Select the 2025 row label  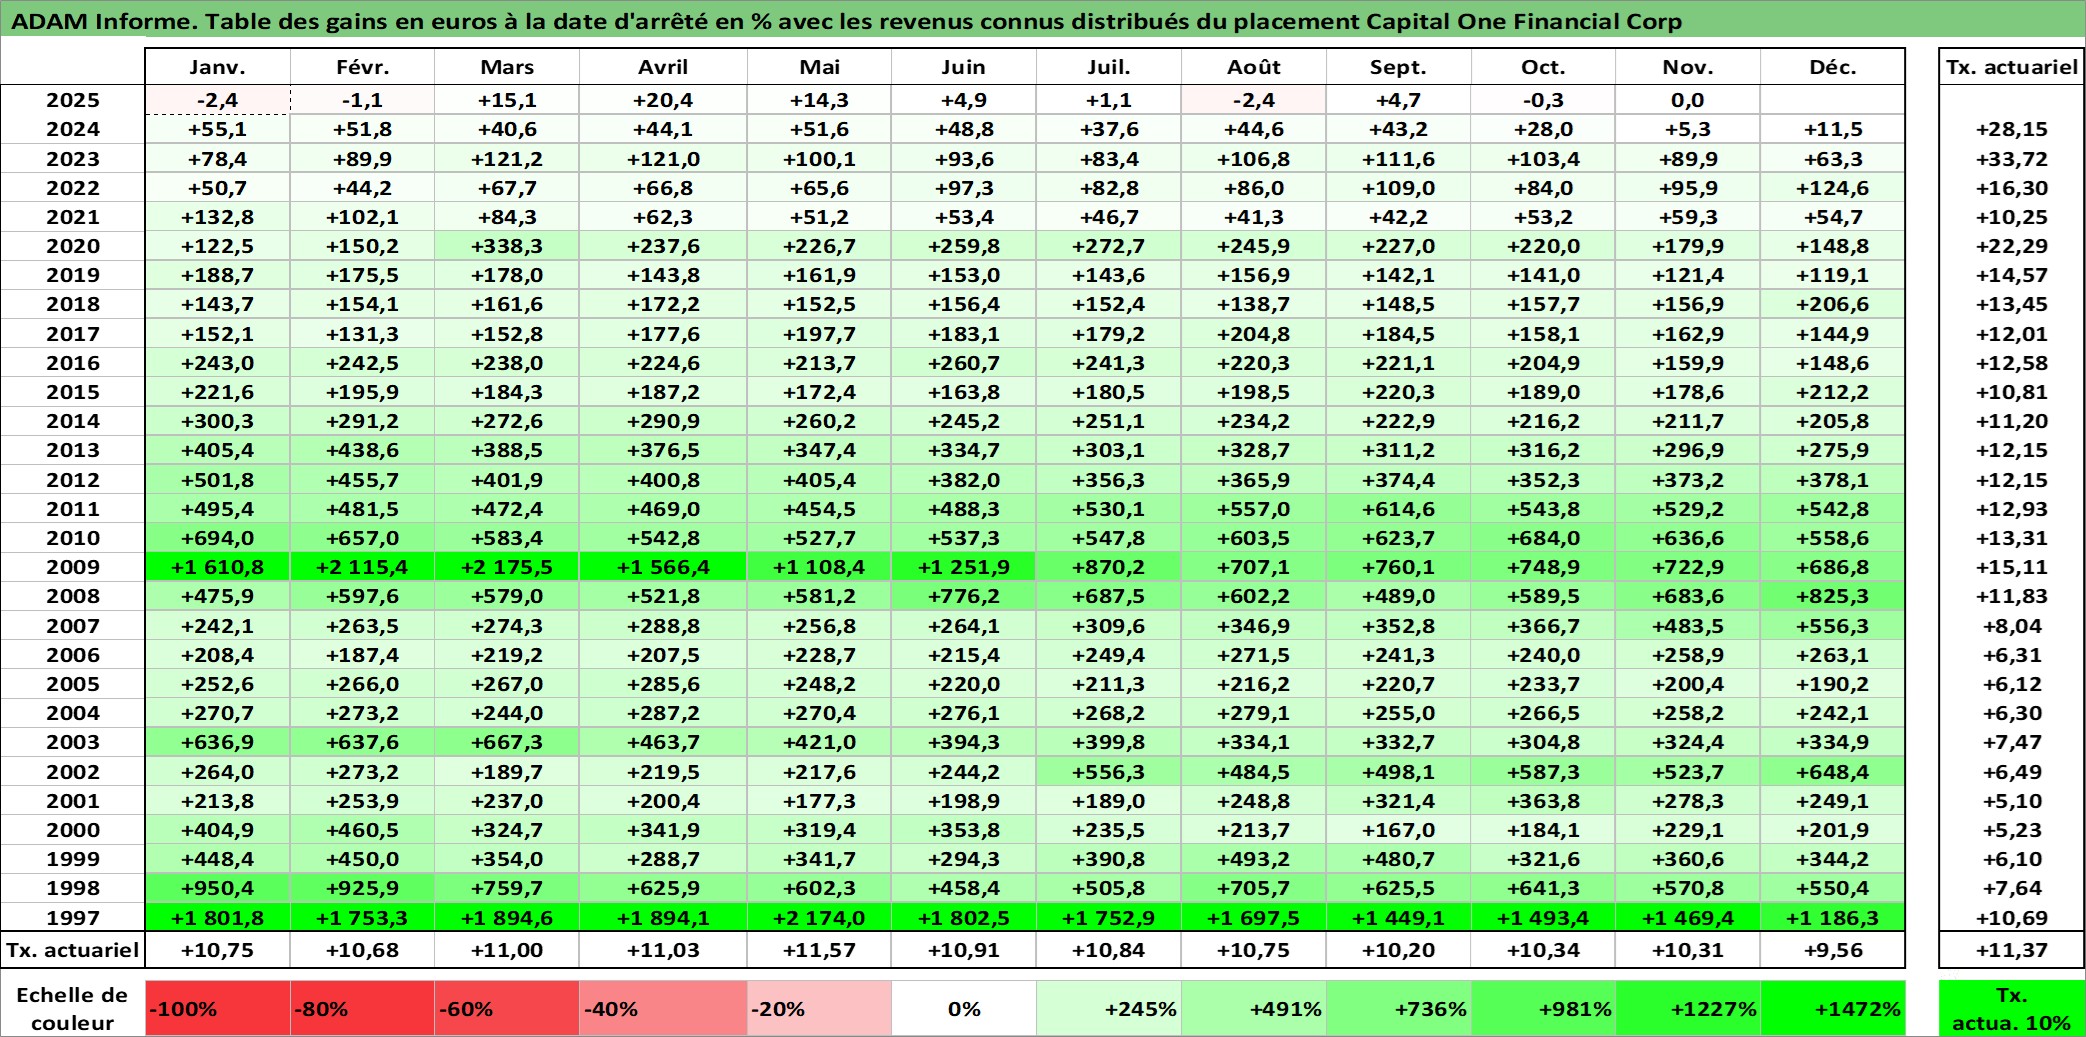tap(73, 100)
